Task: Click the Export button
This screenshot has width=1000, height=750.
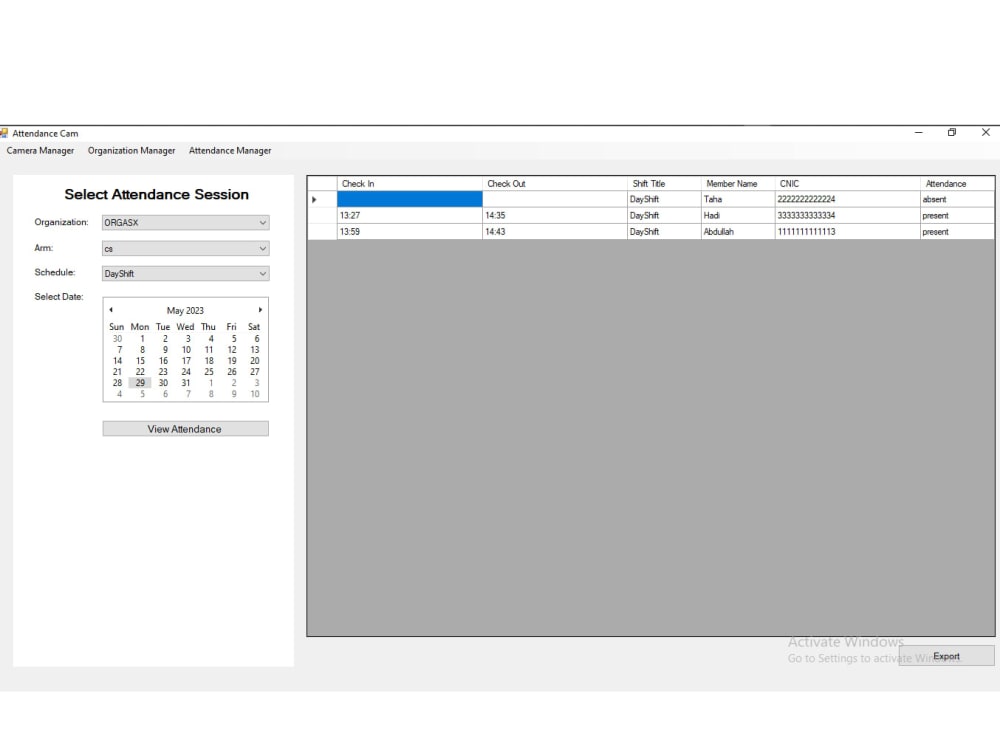Action: (x=946, y=656)
